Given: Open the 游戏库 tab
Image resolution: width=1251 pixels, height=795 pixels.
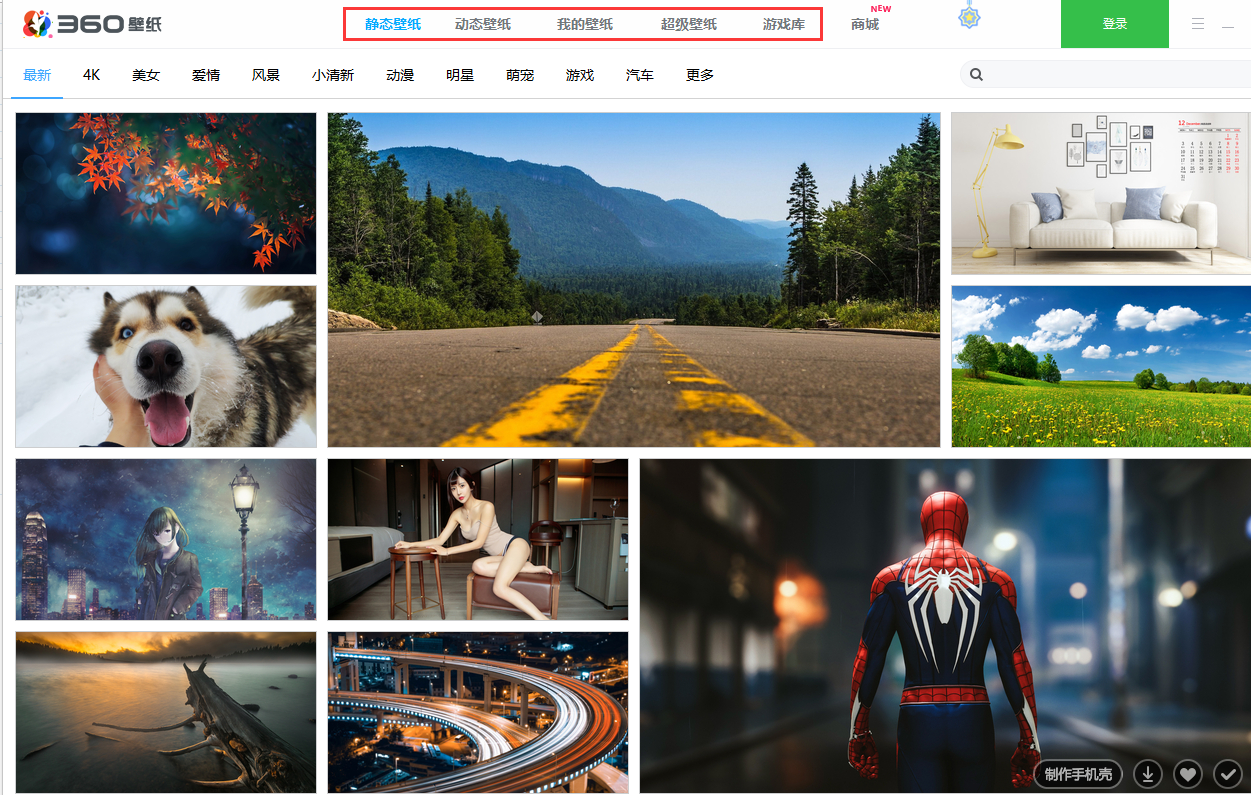Looking at the screenshot, I should point(783,24).
